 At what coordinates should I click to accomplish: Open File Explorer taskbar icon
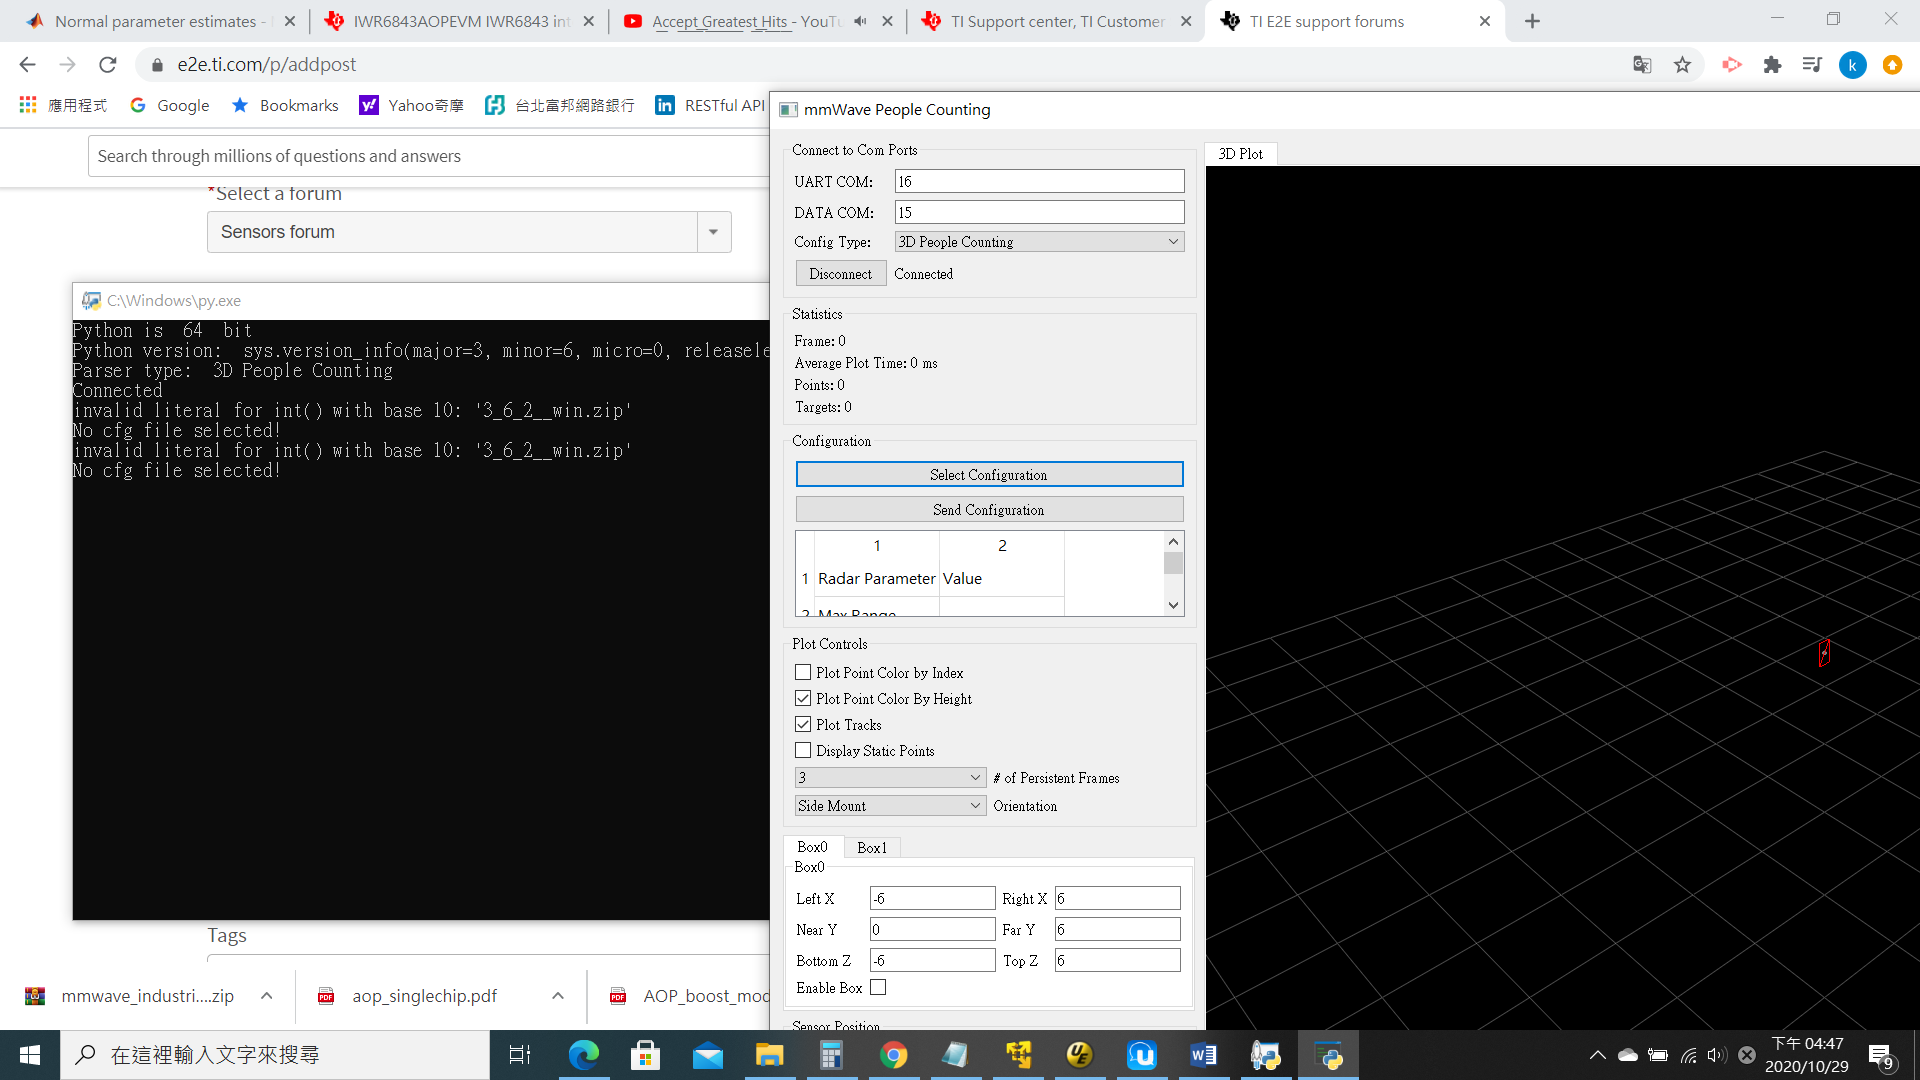(x=769, y=1055)
